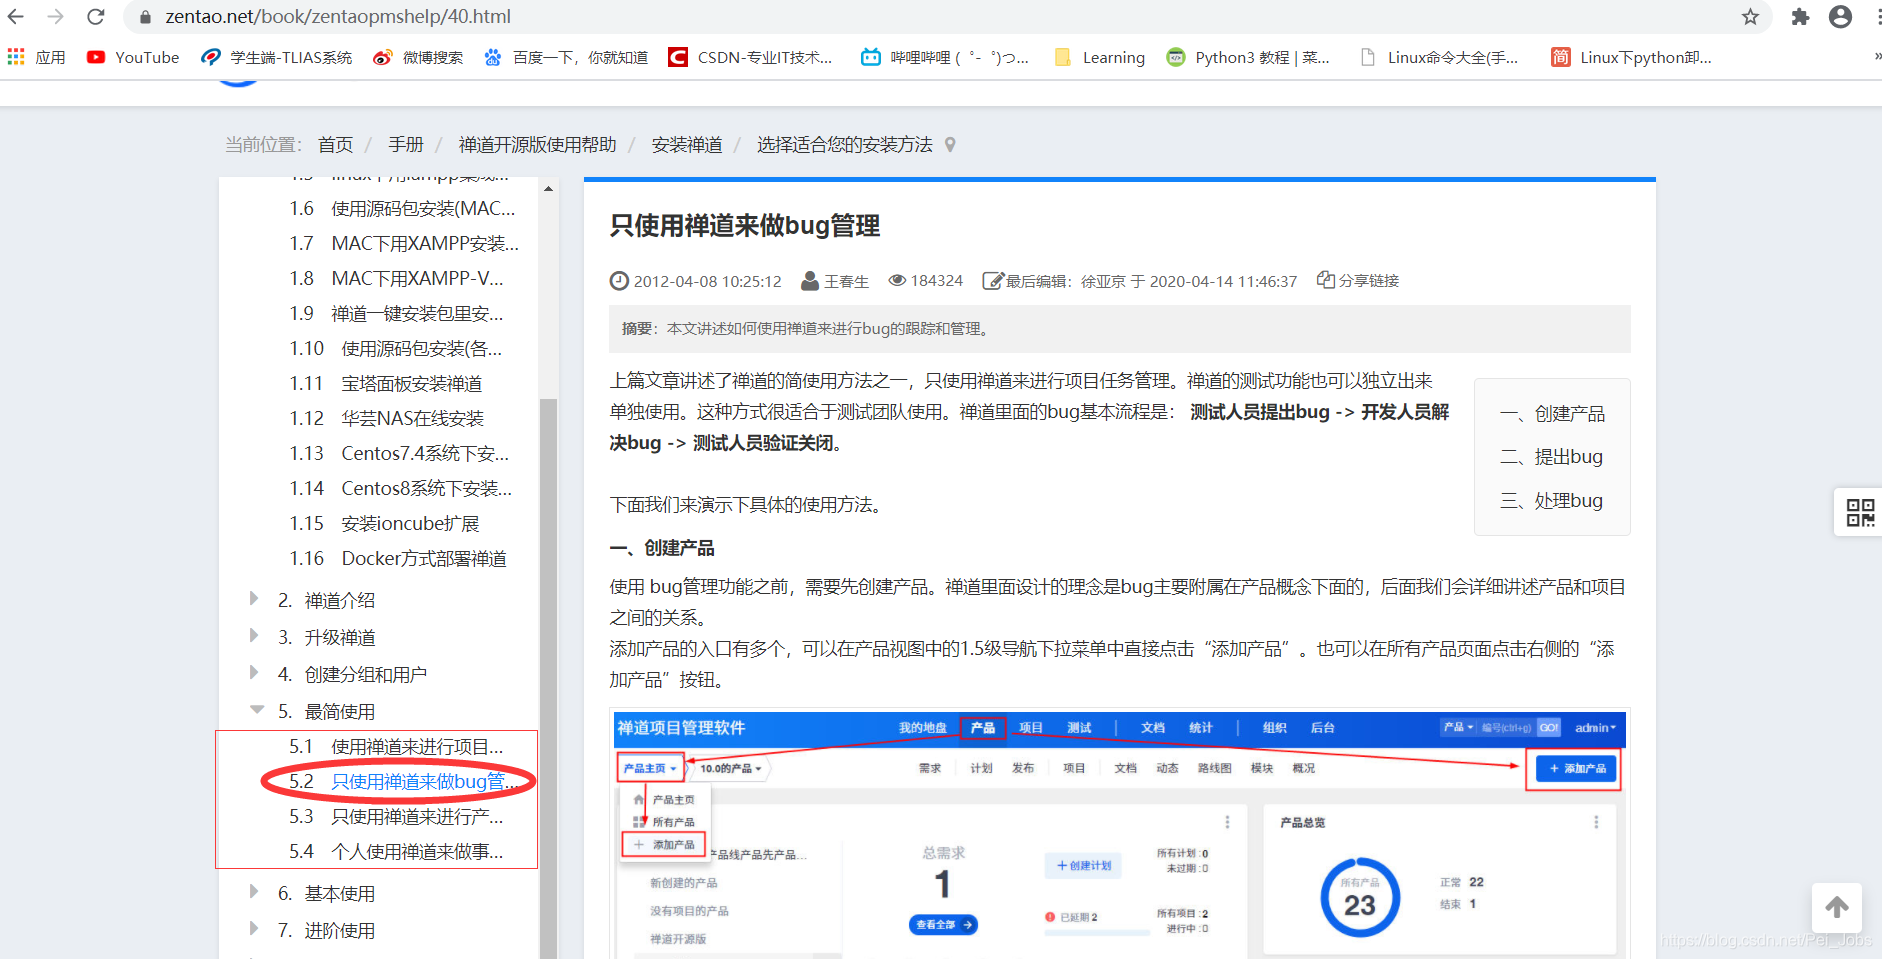Open the CSDN-专业IT技术 bookmark
This screenshot has width=1882, height=959.
point(750,57)
